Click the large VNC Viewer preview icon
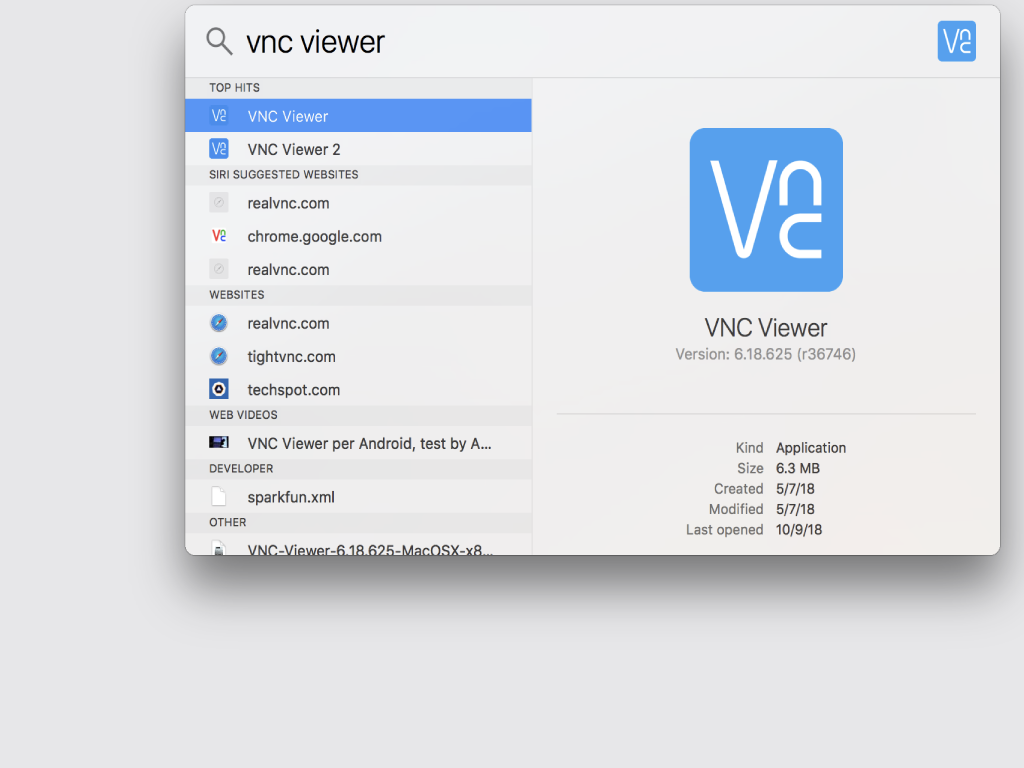 [766, 210]
